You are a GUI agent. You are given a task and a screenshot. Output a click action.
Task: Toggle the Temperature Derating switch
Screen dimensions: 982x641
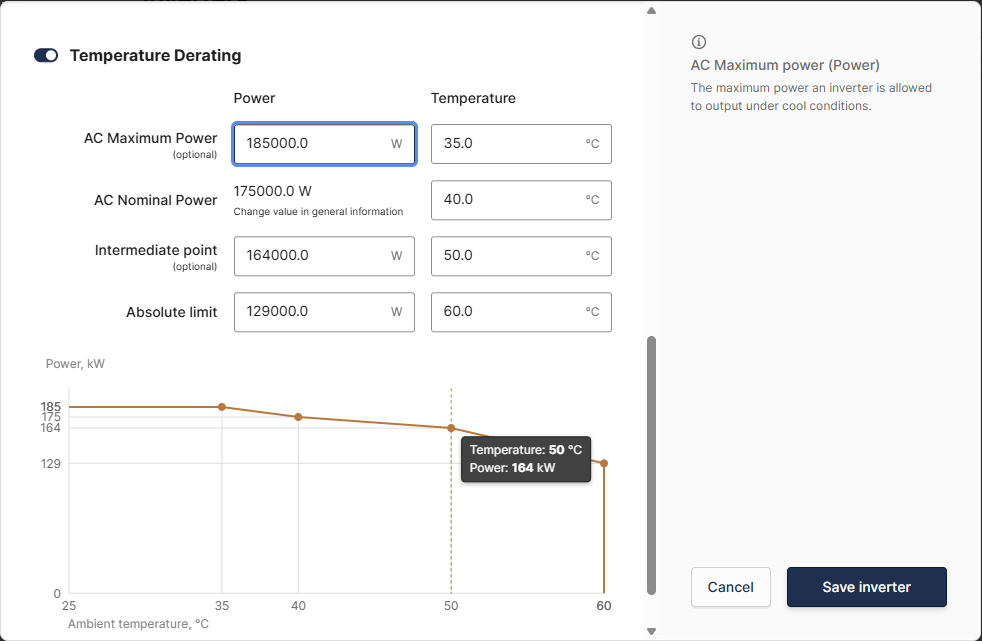click(46, 56)
